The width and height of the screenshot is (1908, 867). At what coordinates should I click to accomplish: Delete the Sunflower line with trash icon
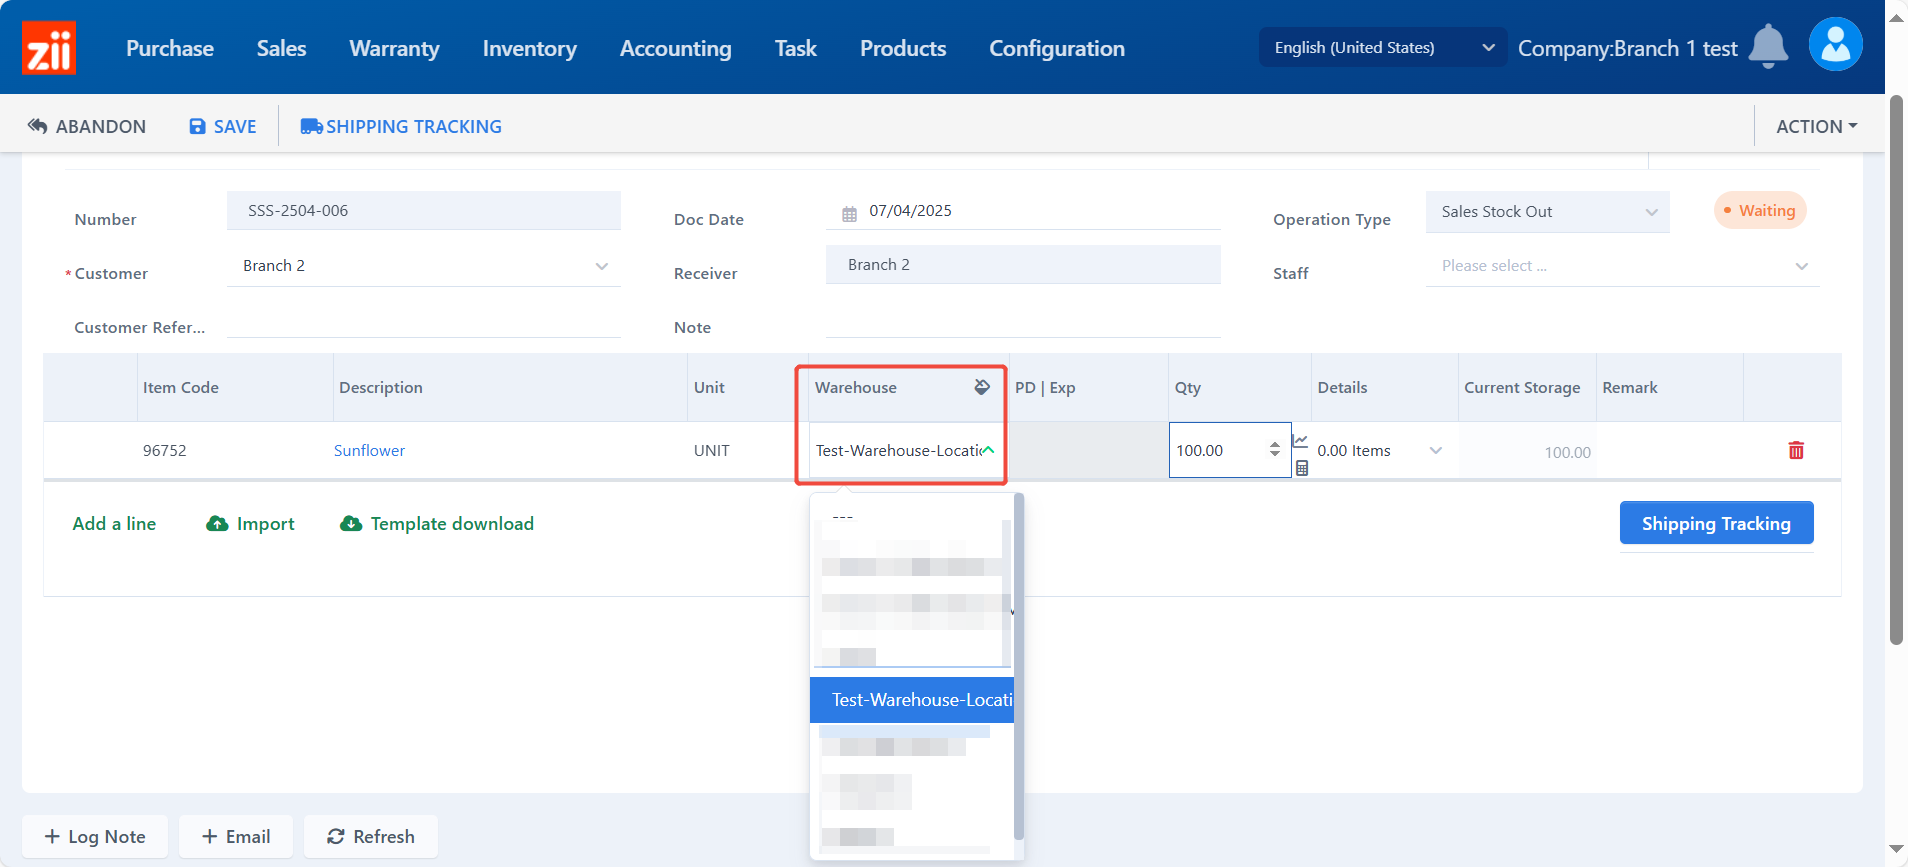1796,450
